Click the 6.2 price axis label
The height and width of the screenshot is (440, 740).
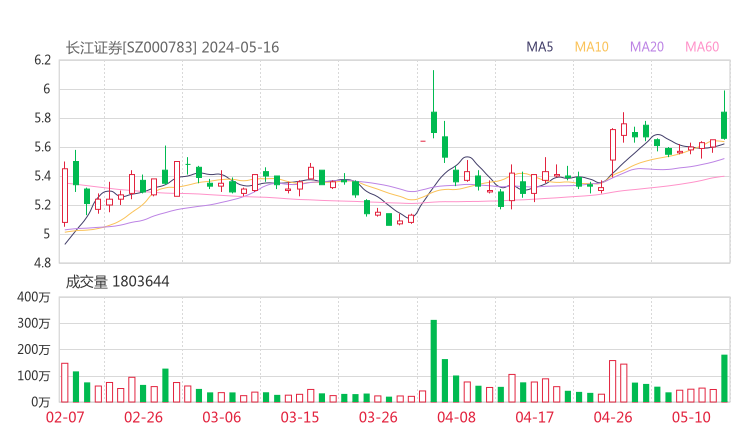[x=42, y=60]
